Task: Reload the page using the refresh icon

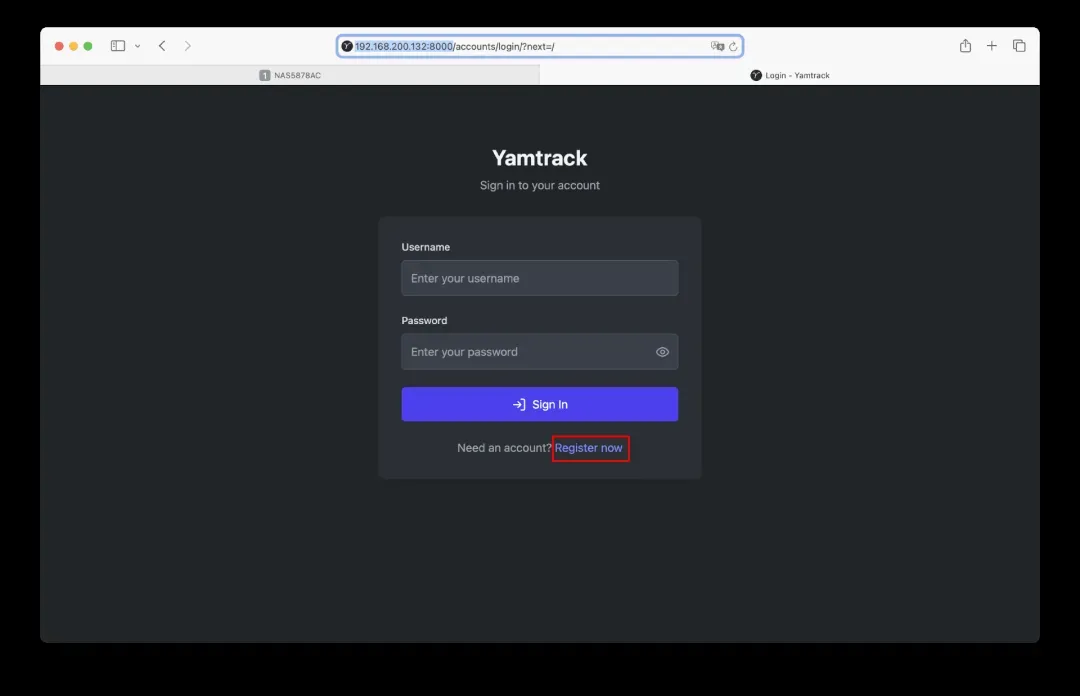Action: click(x=733, y=46)
